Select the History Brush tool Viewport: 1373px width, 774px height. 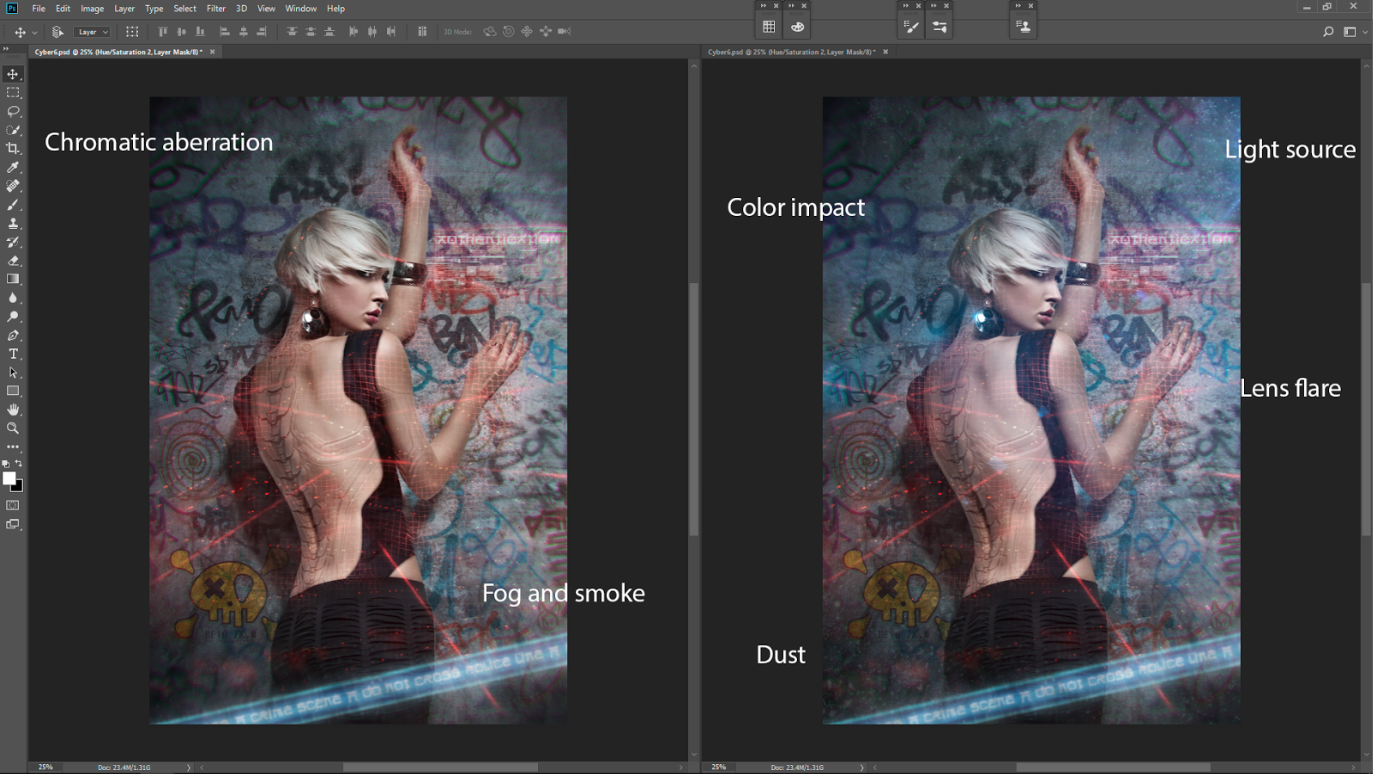coord(13,242)
